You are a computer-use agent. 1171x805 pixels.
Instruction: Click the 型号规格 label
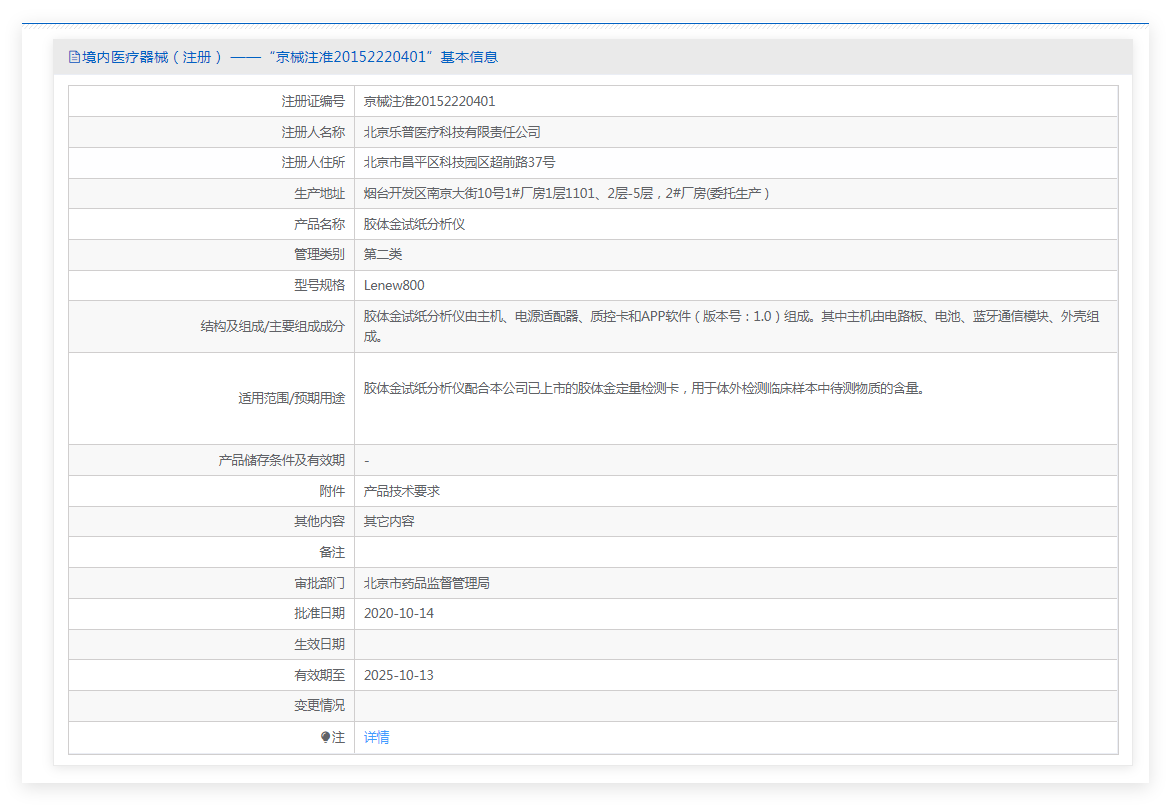click(320, 285)
